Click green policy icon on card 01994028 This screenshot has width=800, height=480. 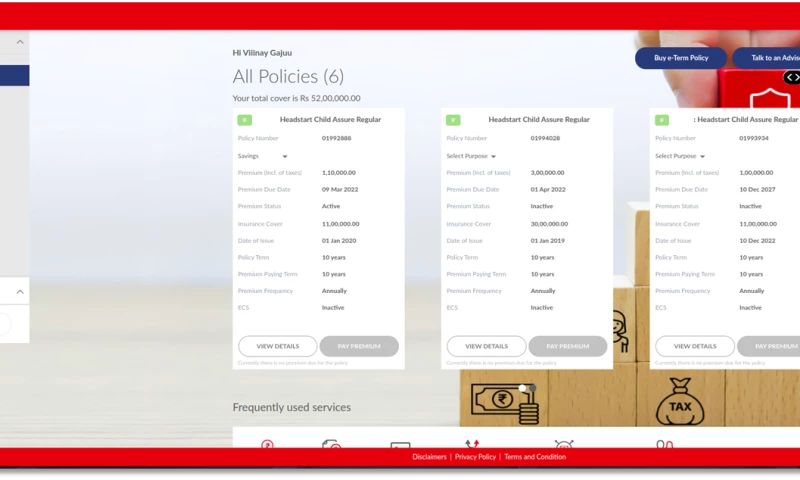(453, 120)
